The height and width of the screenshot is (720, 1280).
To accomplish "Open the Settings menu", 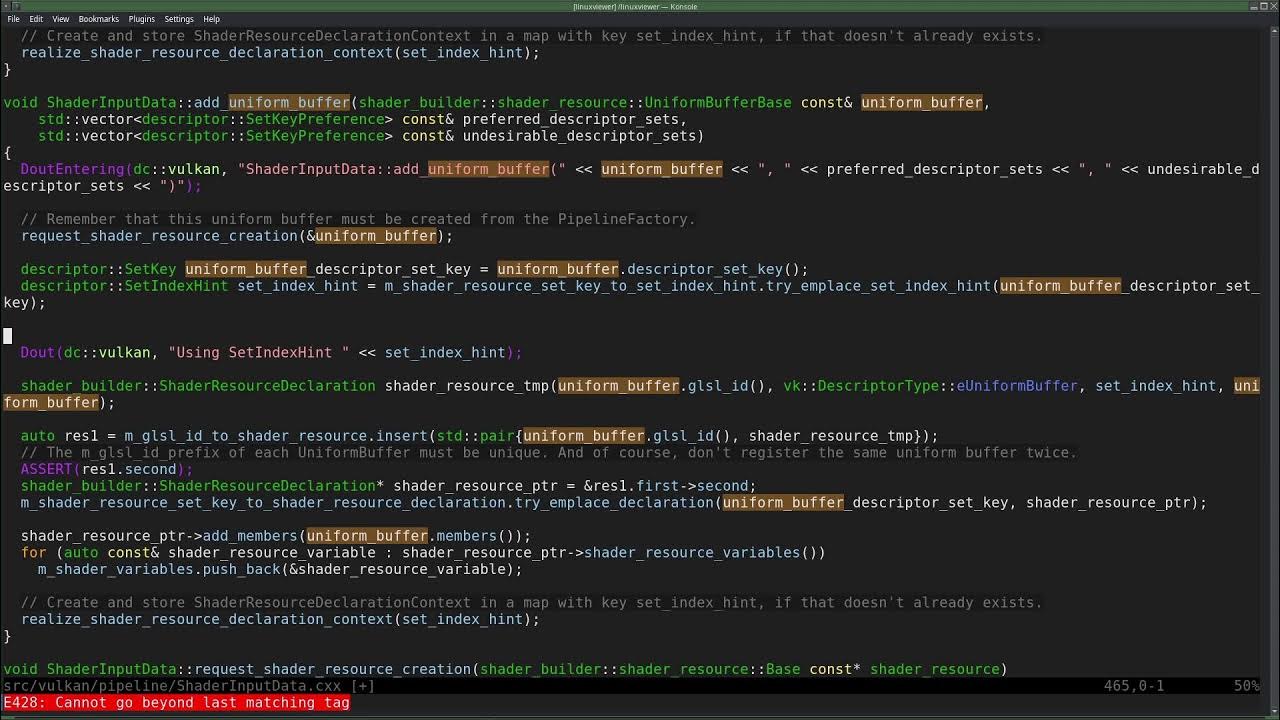I will click(179, 19).
